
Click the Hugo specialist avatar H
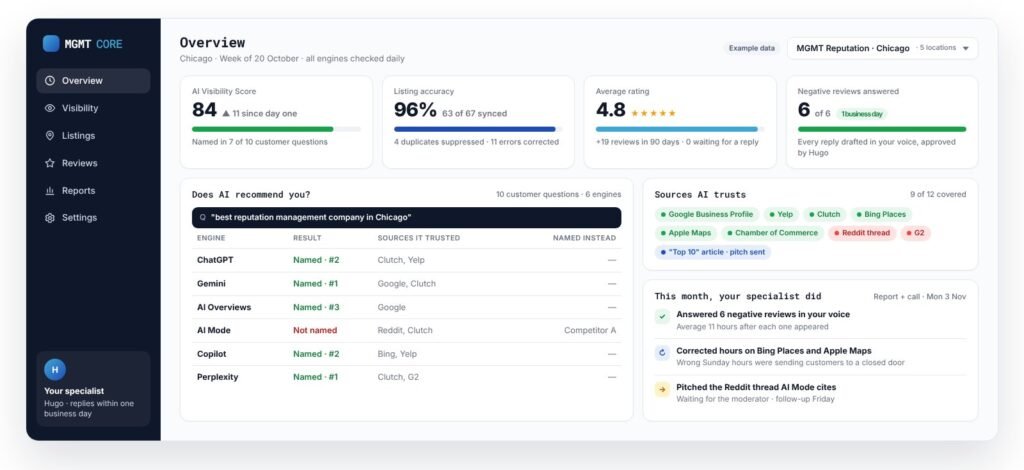55,369
